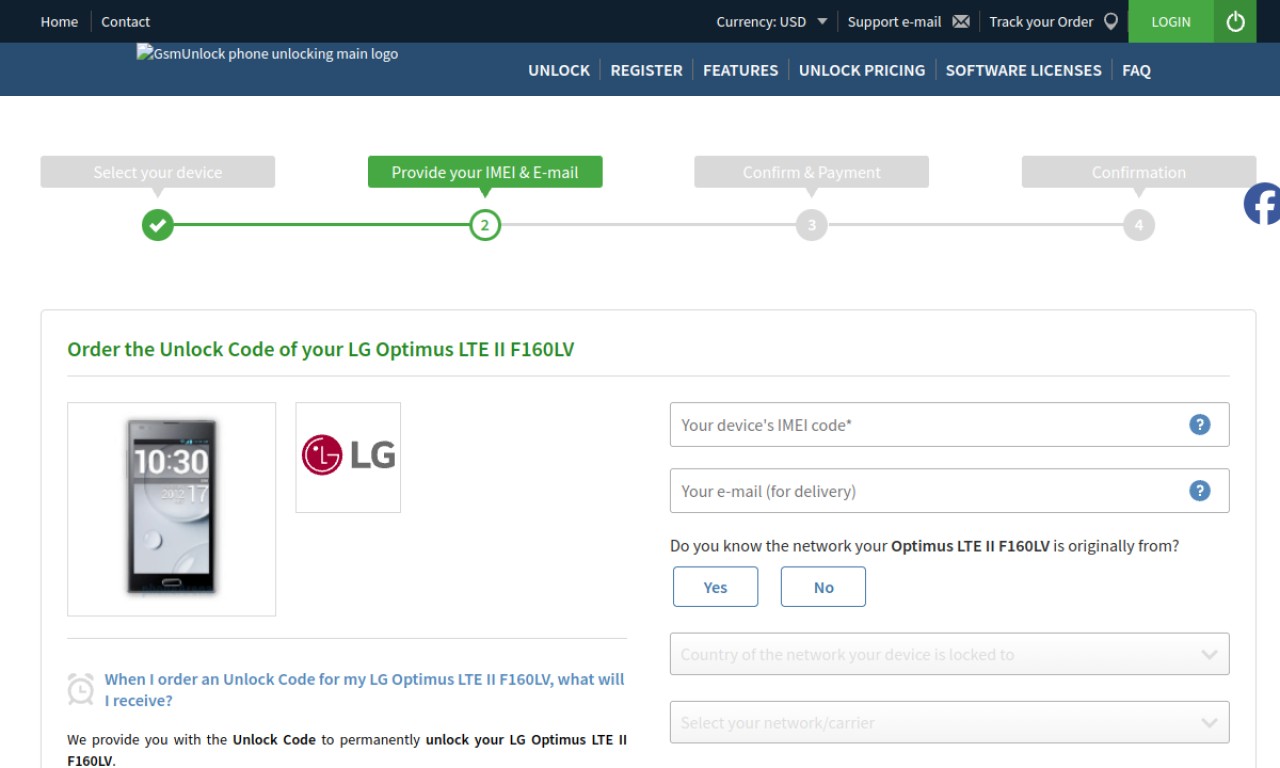Click the power icon beside LOGIN
The width and height of the screenshot is (1280, 768).
click(1235, 21)
